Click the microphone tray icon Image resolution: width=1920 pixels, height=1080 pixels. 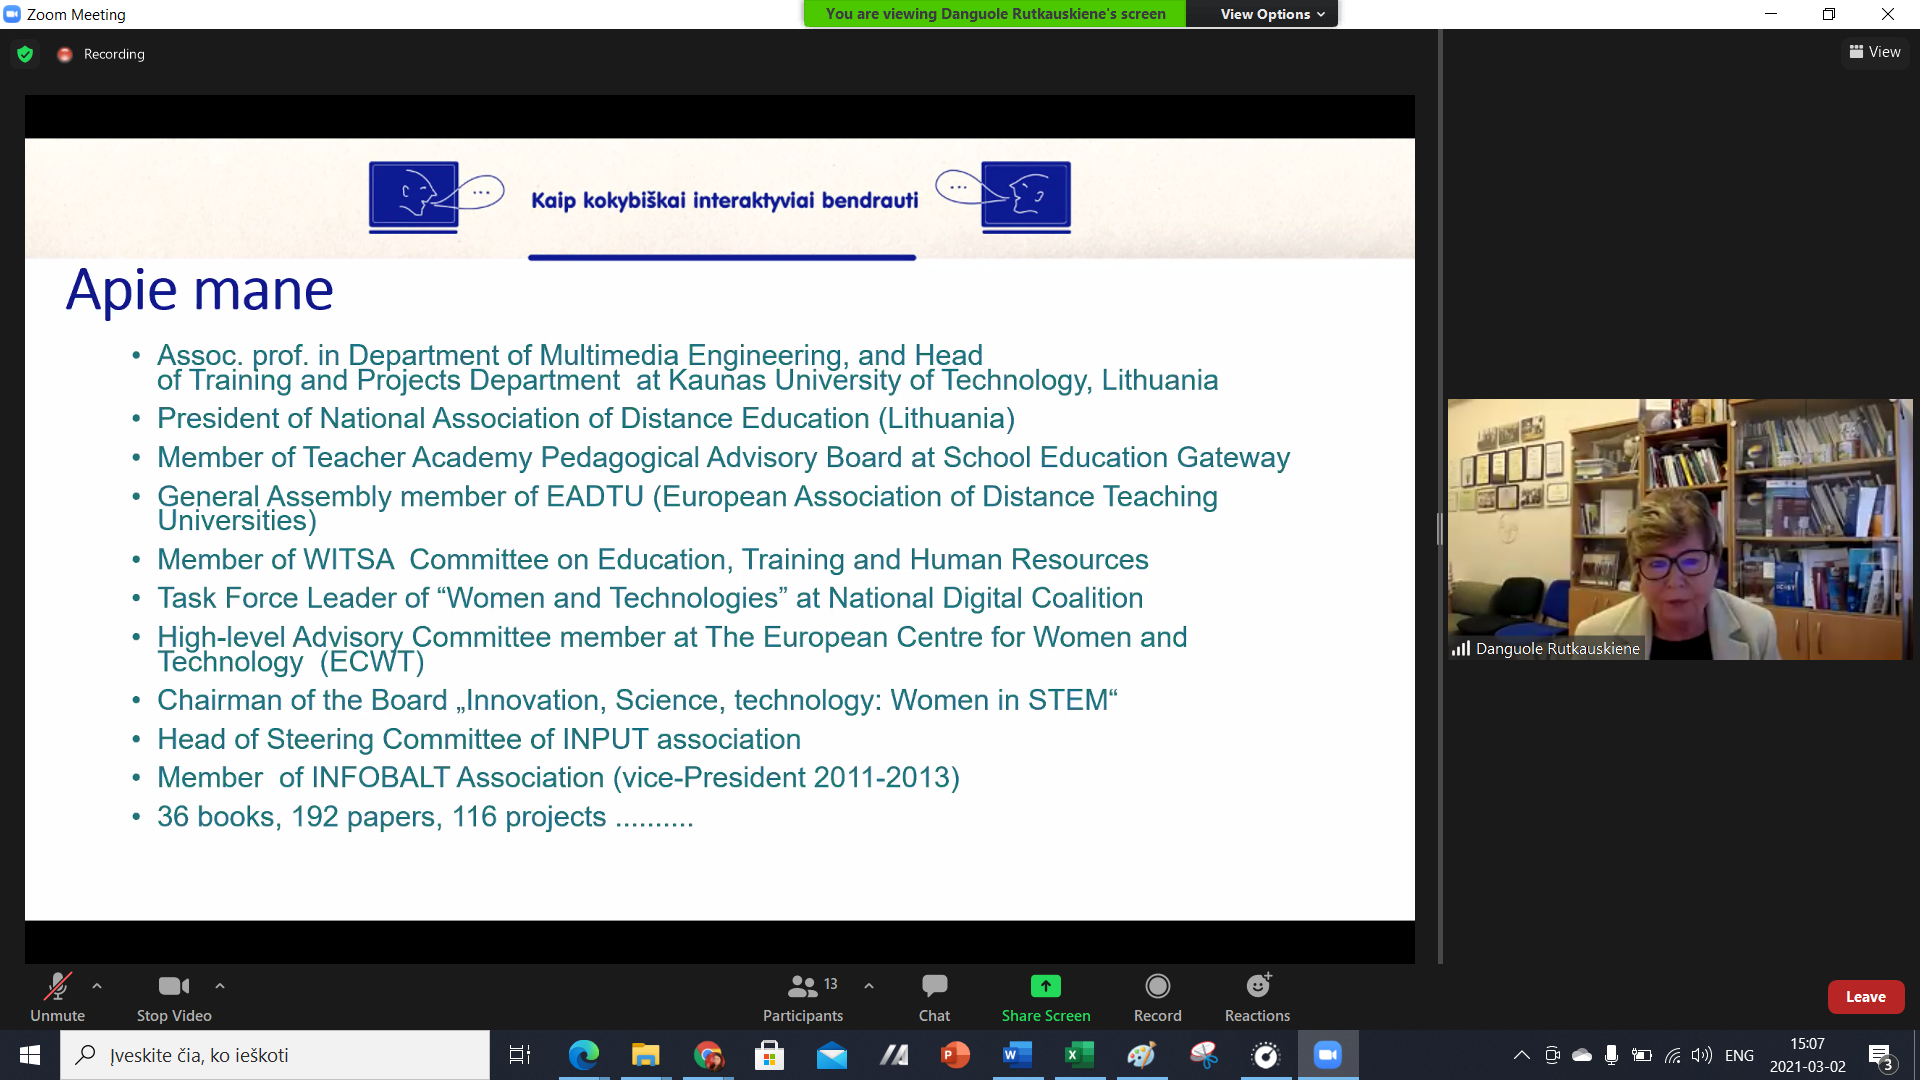point(1611,1055)
